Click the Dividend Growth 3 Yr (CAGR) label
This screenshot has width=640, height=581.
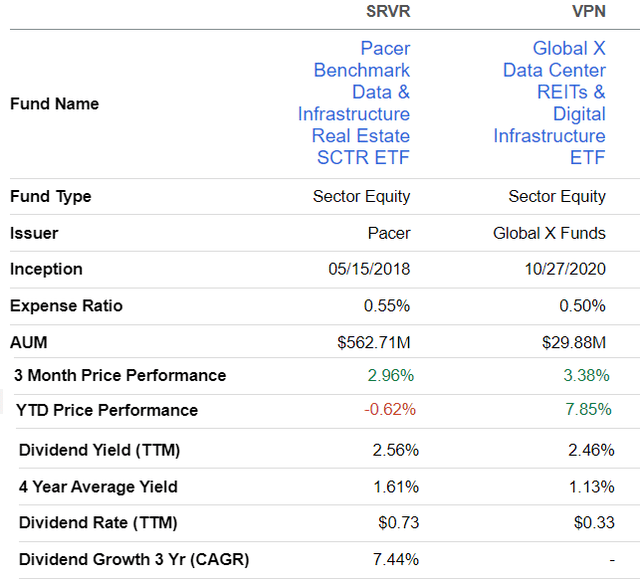(x=134, y=559)
